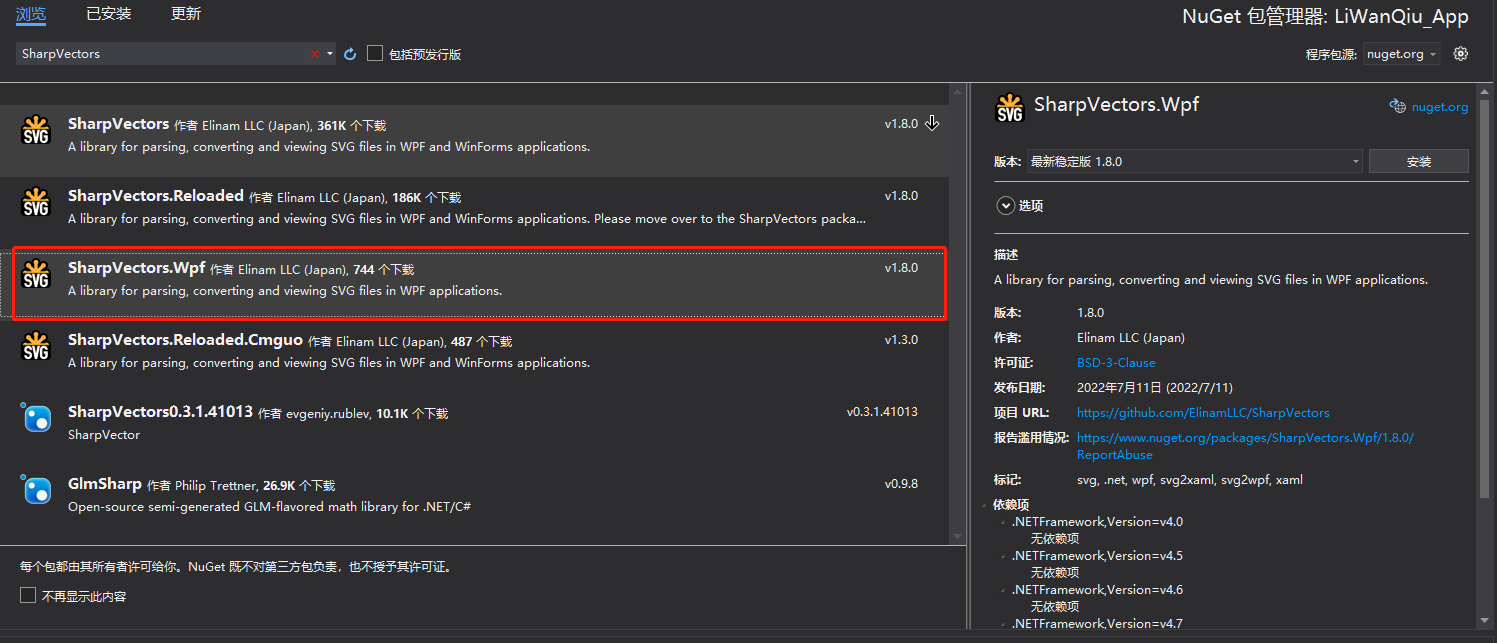Open version dropdown showing 1.8.0
The image size is (1497, 643).
click(x=1195, y=161)
